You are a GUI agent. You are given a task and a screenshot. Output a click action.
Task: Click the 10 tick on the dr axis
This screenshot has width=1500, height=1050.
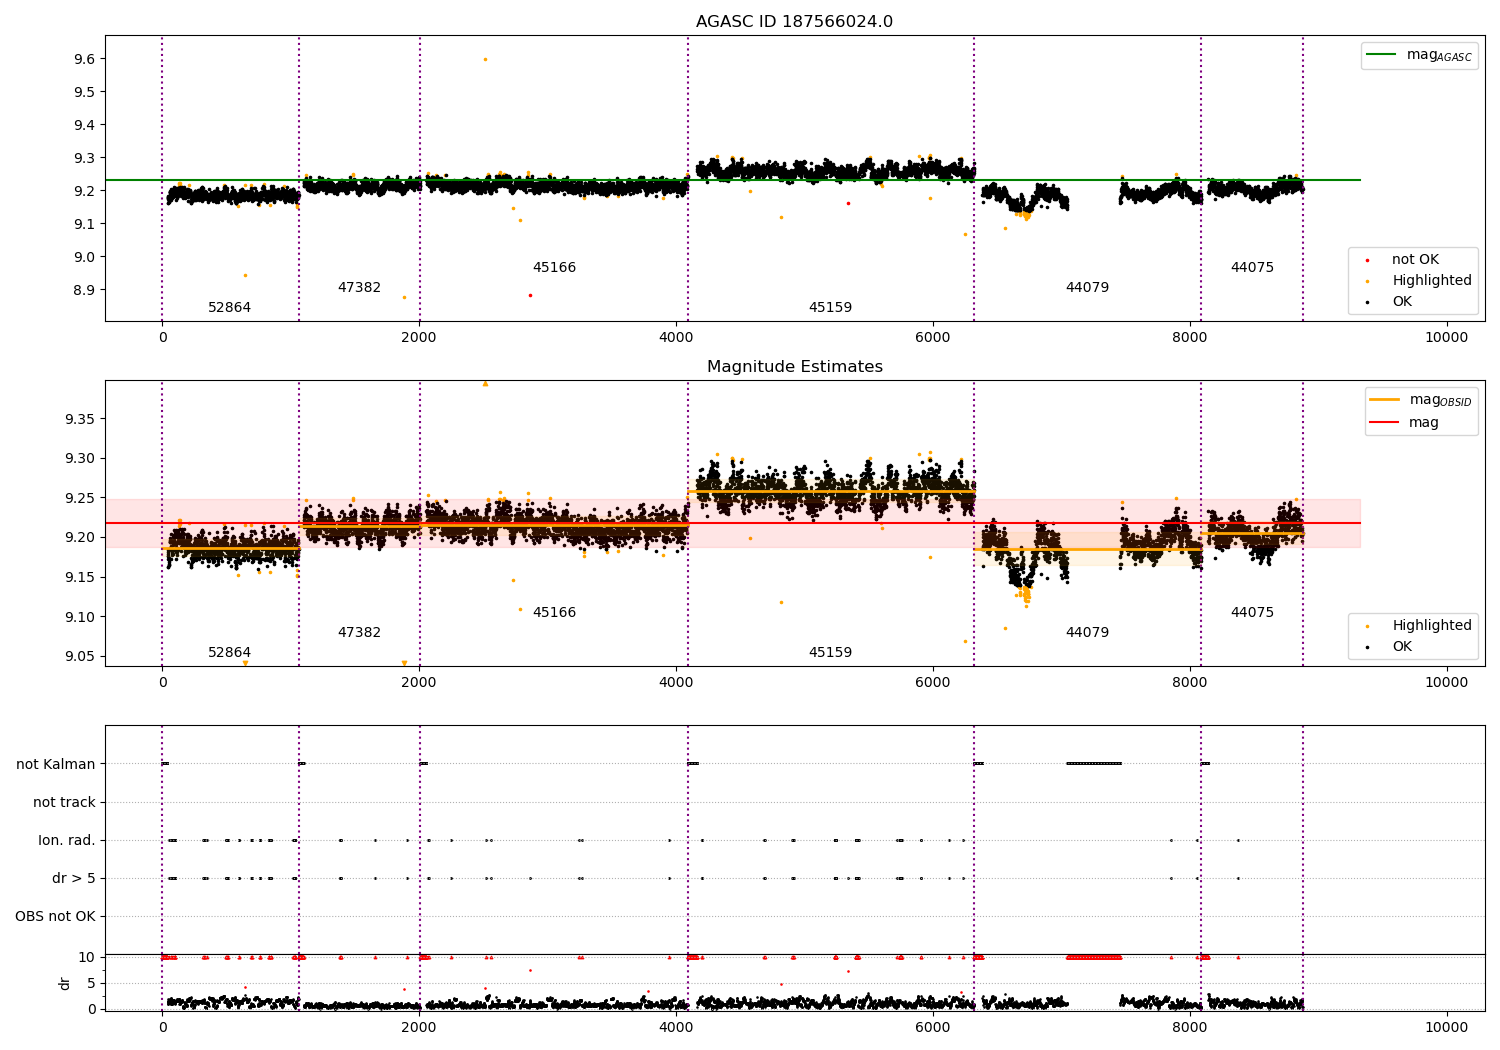point(87,958)
